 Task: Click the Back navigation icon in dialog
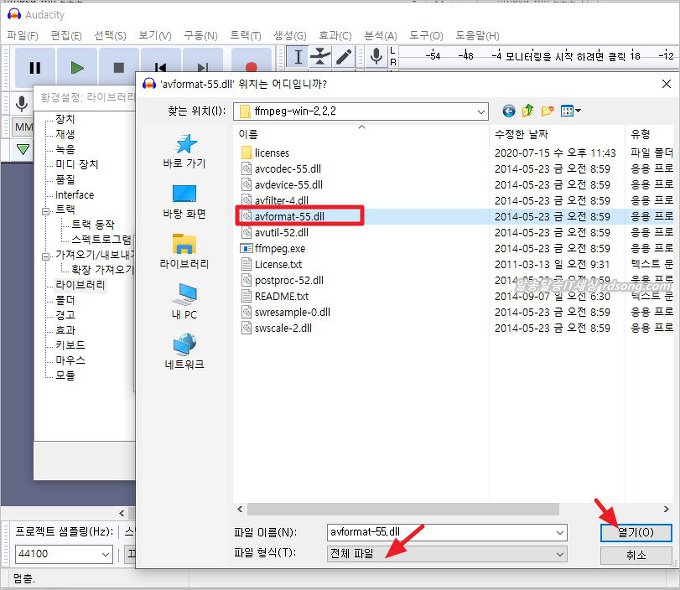(509, 110)
